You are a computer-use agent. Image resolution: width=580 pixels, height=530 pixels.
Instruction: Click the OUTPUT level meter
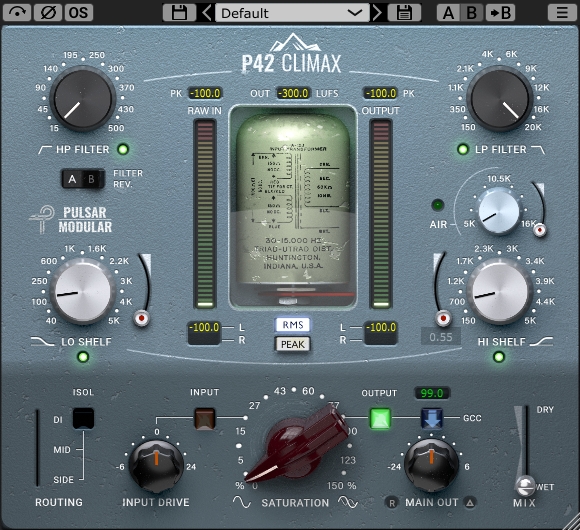click(x=381, y=214)
